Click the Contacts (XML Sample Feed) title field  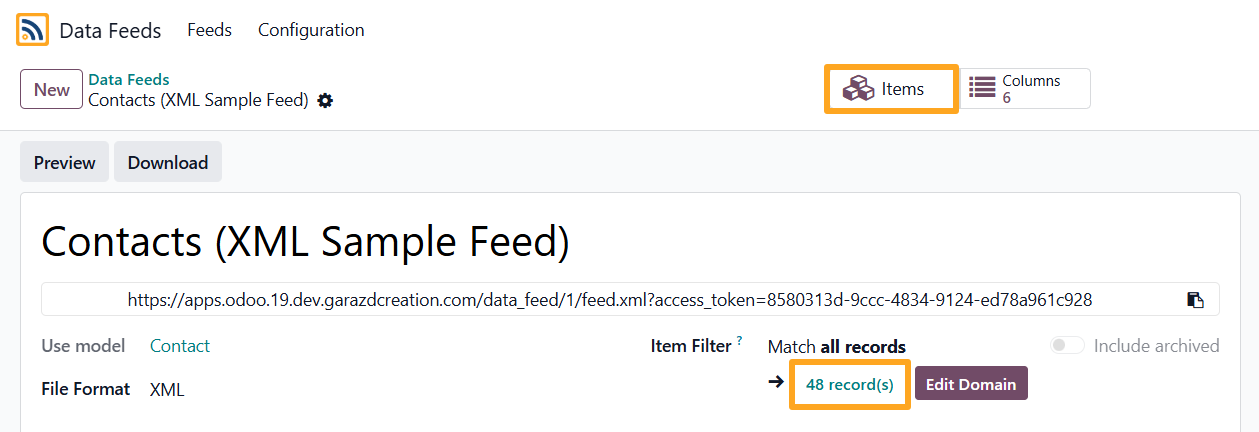point(305,243)
